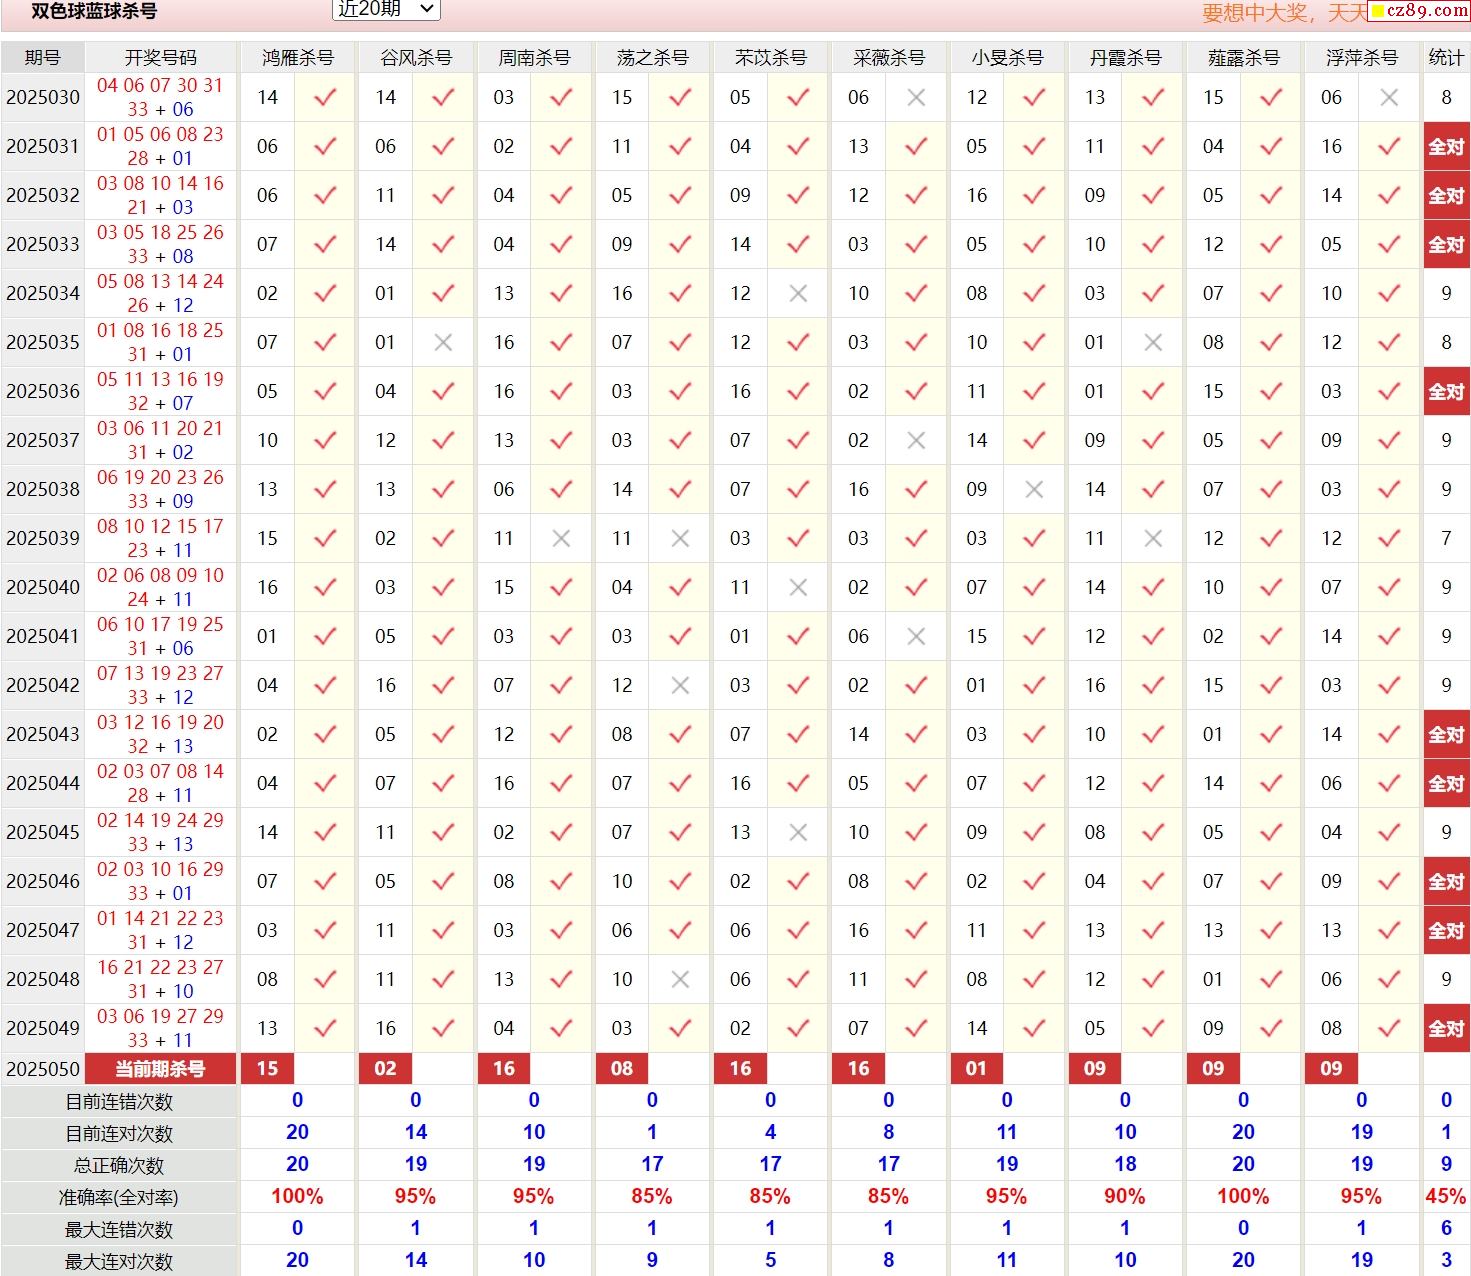This screenshot has height=1276, width=1471.
Task: Click the X mark for 周南杀号 in row 2025039
Action: 562,539
